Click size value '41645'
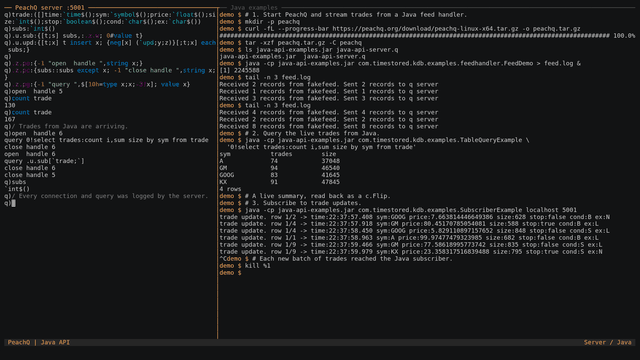The image size is (640, 360). coord(331,175)
